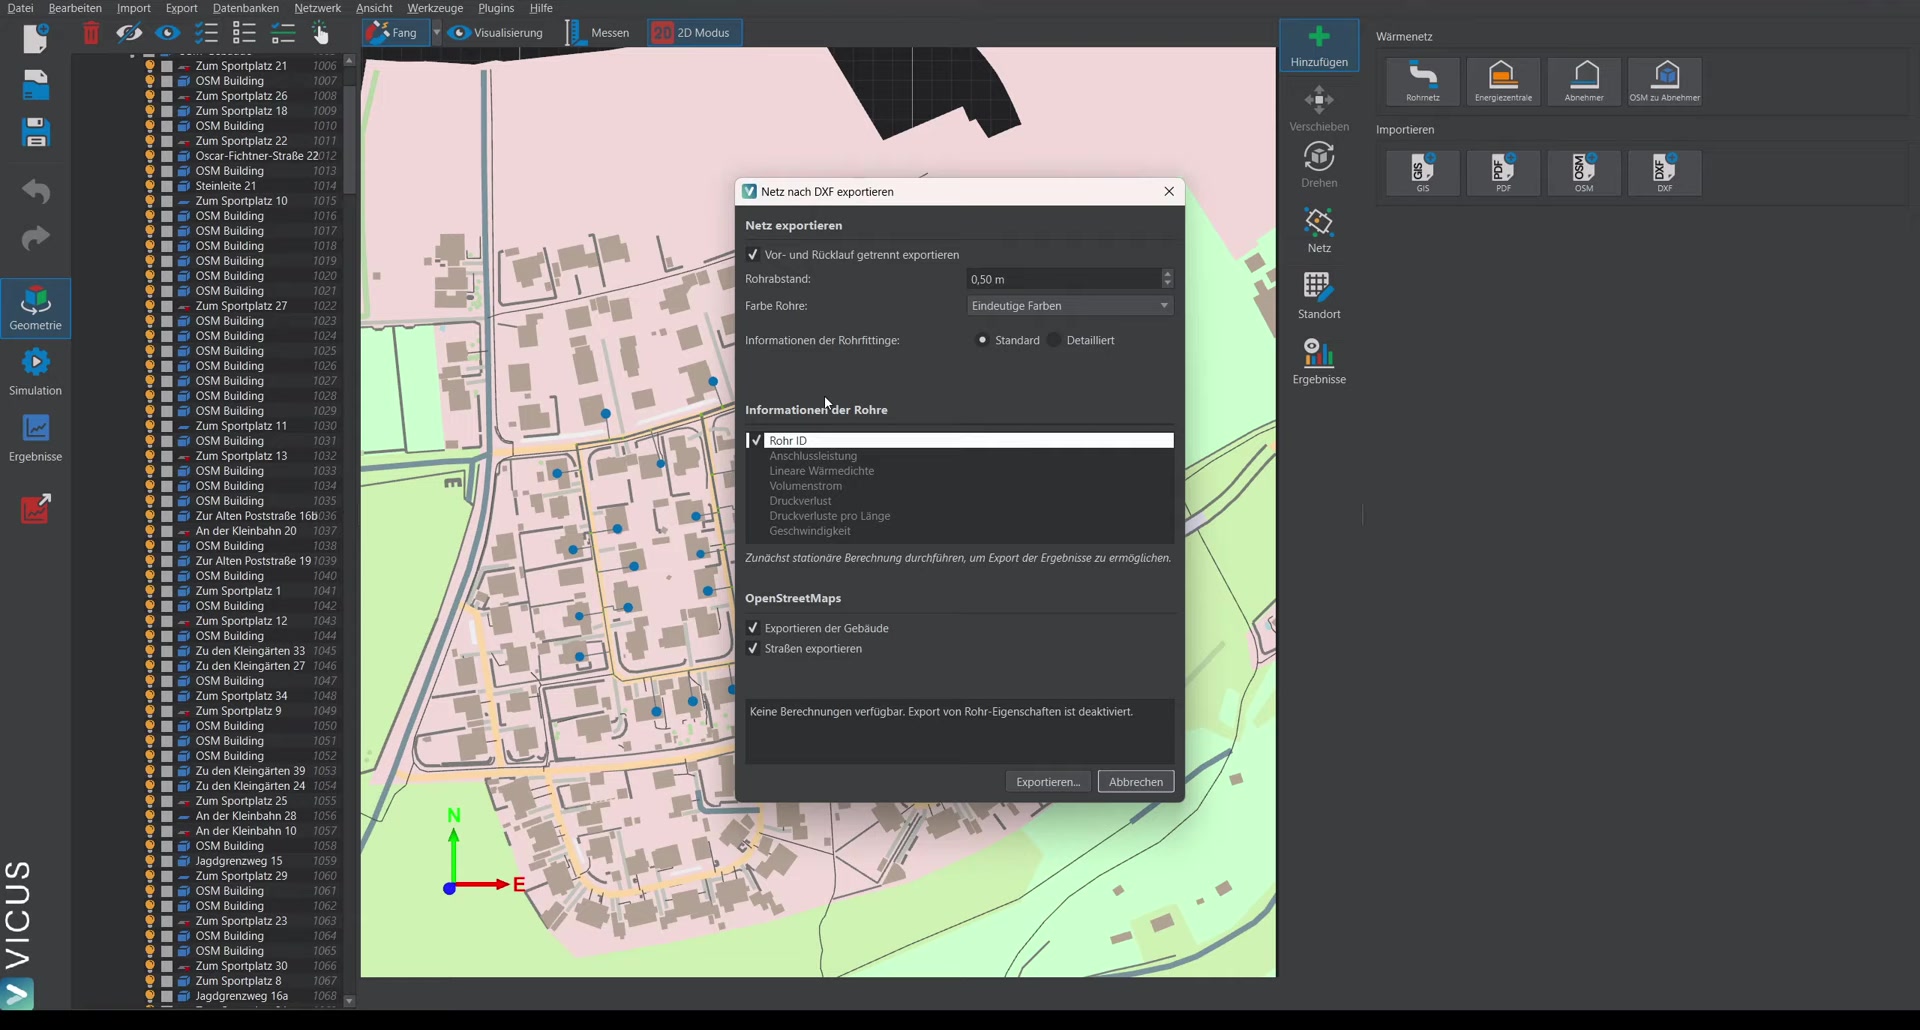This screenshot has height=1030, width=1920.
Task: Open Ergebnisse in the left sidebar
Action: pos(36,438)
